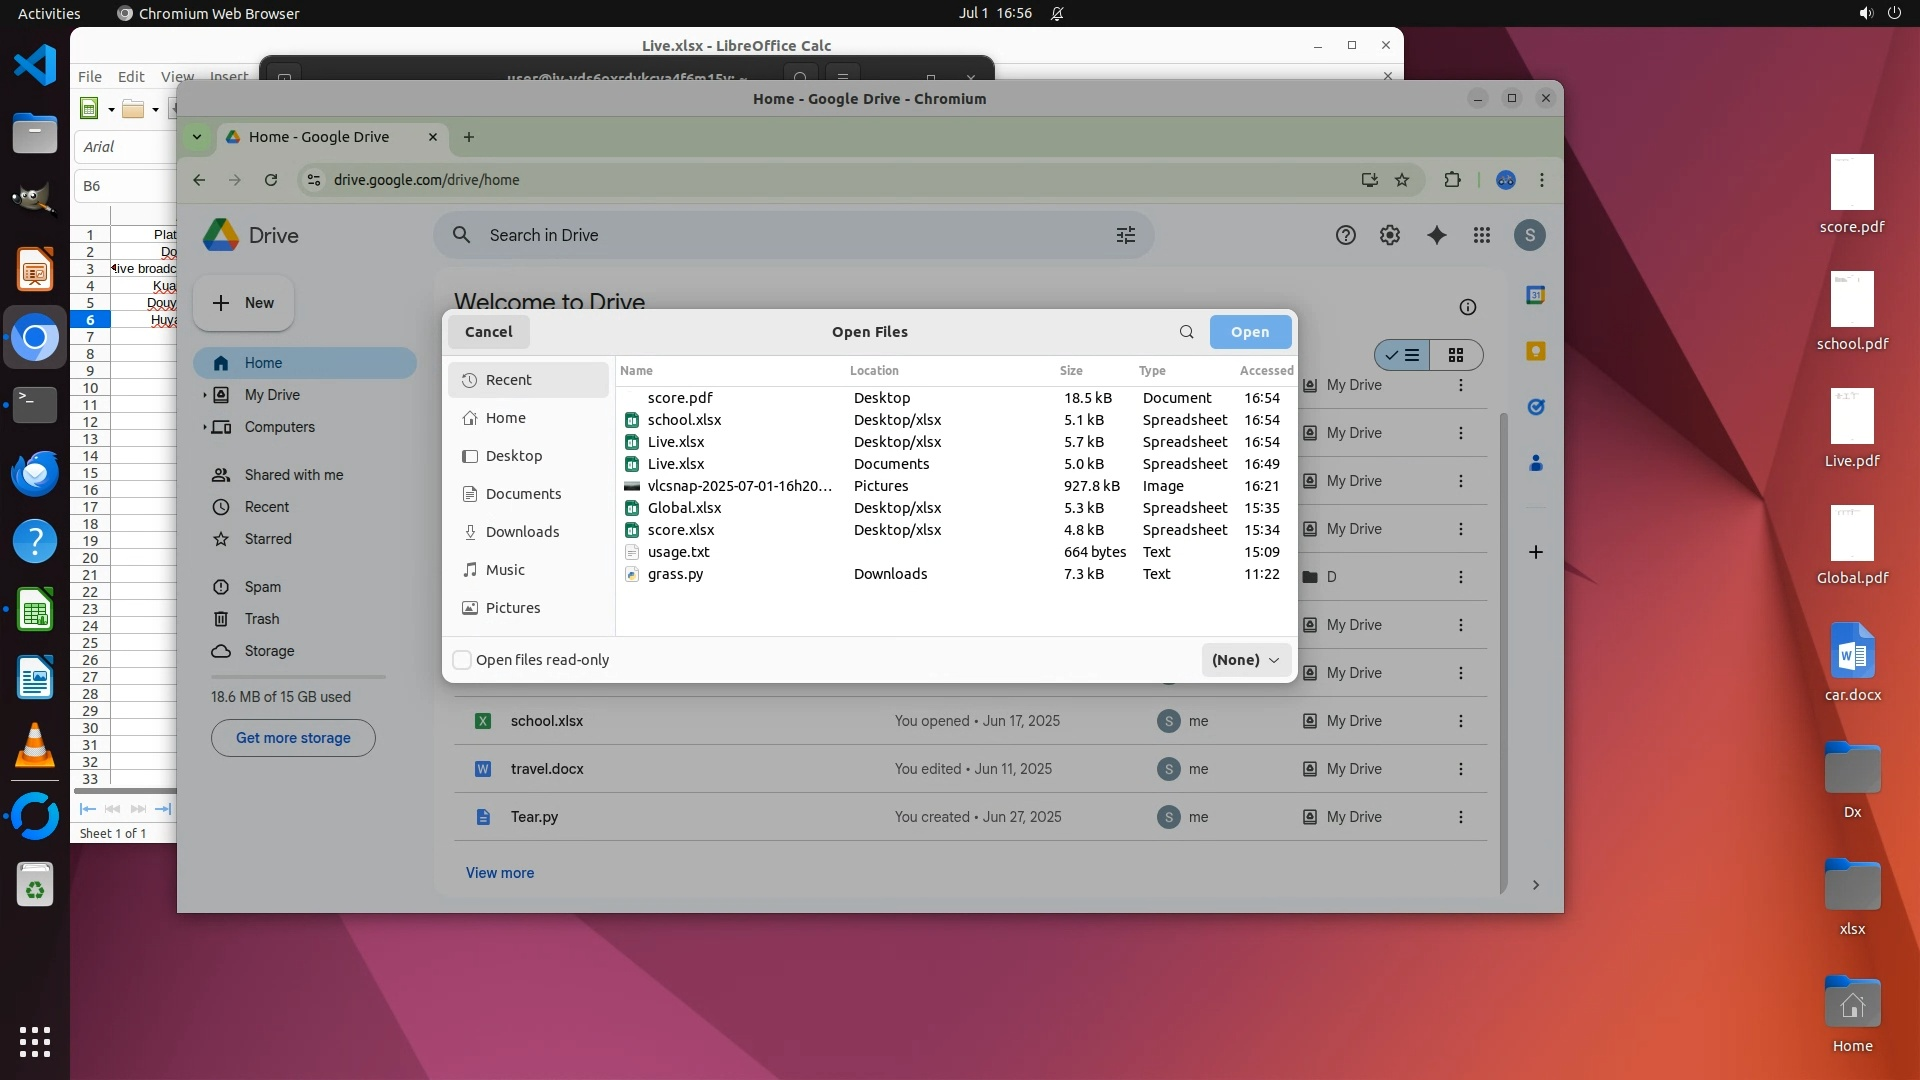
Task: Click the Get more storage button
Action: point(293,738)
